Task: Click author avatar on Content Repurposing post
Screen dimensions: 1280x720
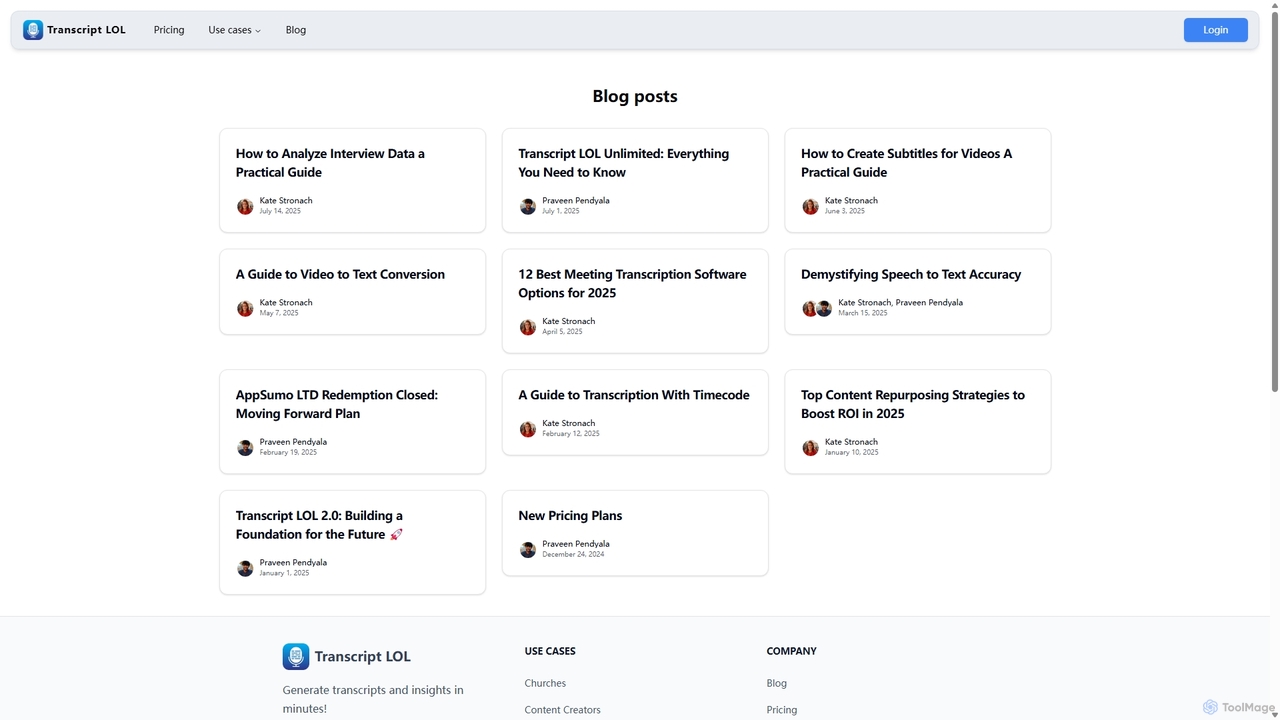Action: click(x=810, y=448)
